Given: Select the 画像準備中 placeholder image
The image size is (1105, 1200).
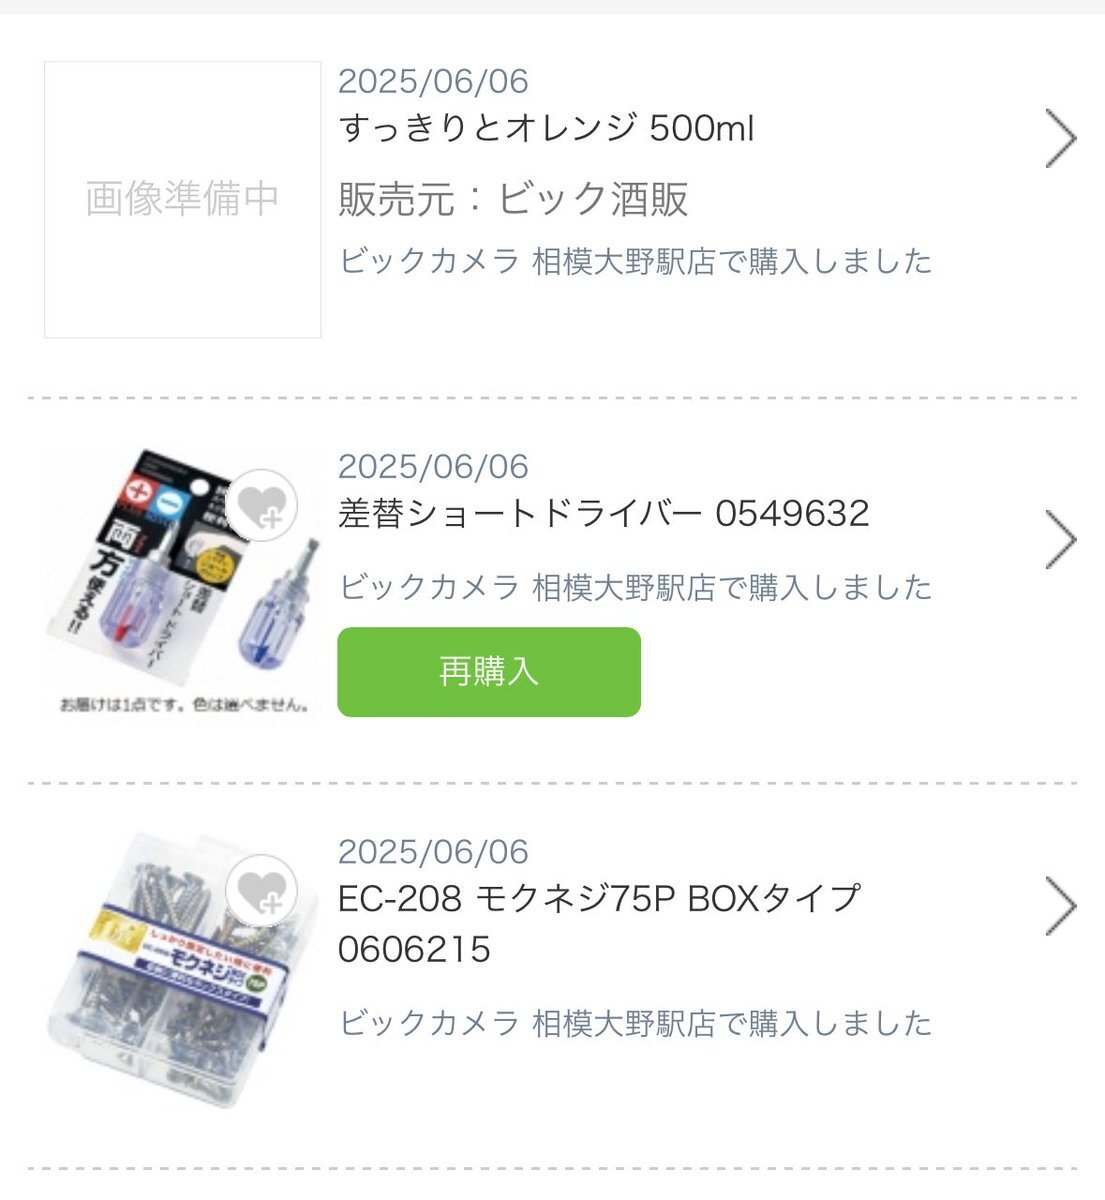Looking at the screenshot, I should coord(183,199).
